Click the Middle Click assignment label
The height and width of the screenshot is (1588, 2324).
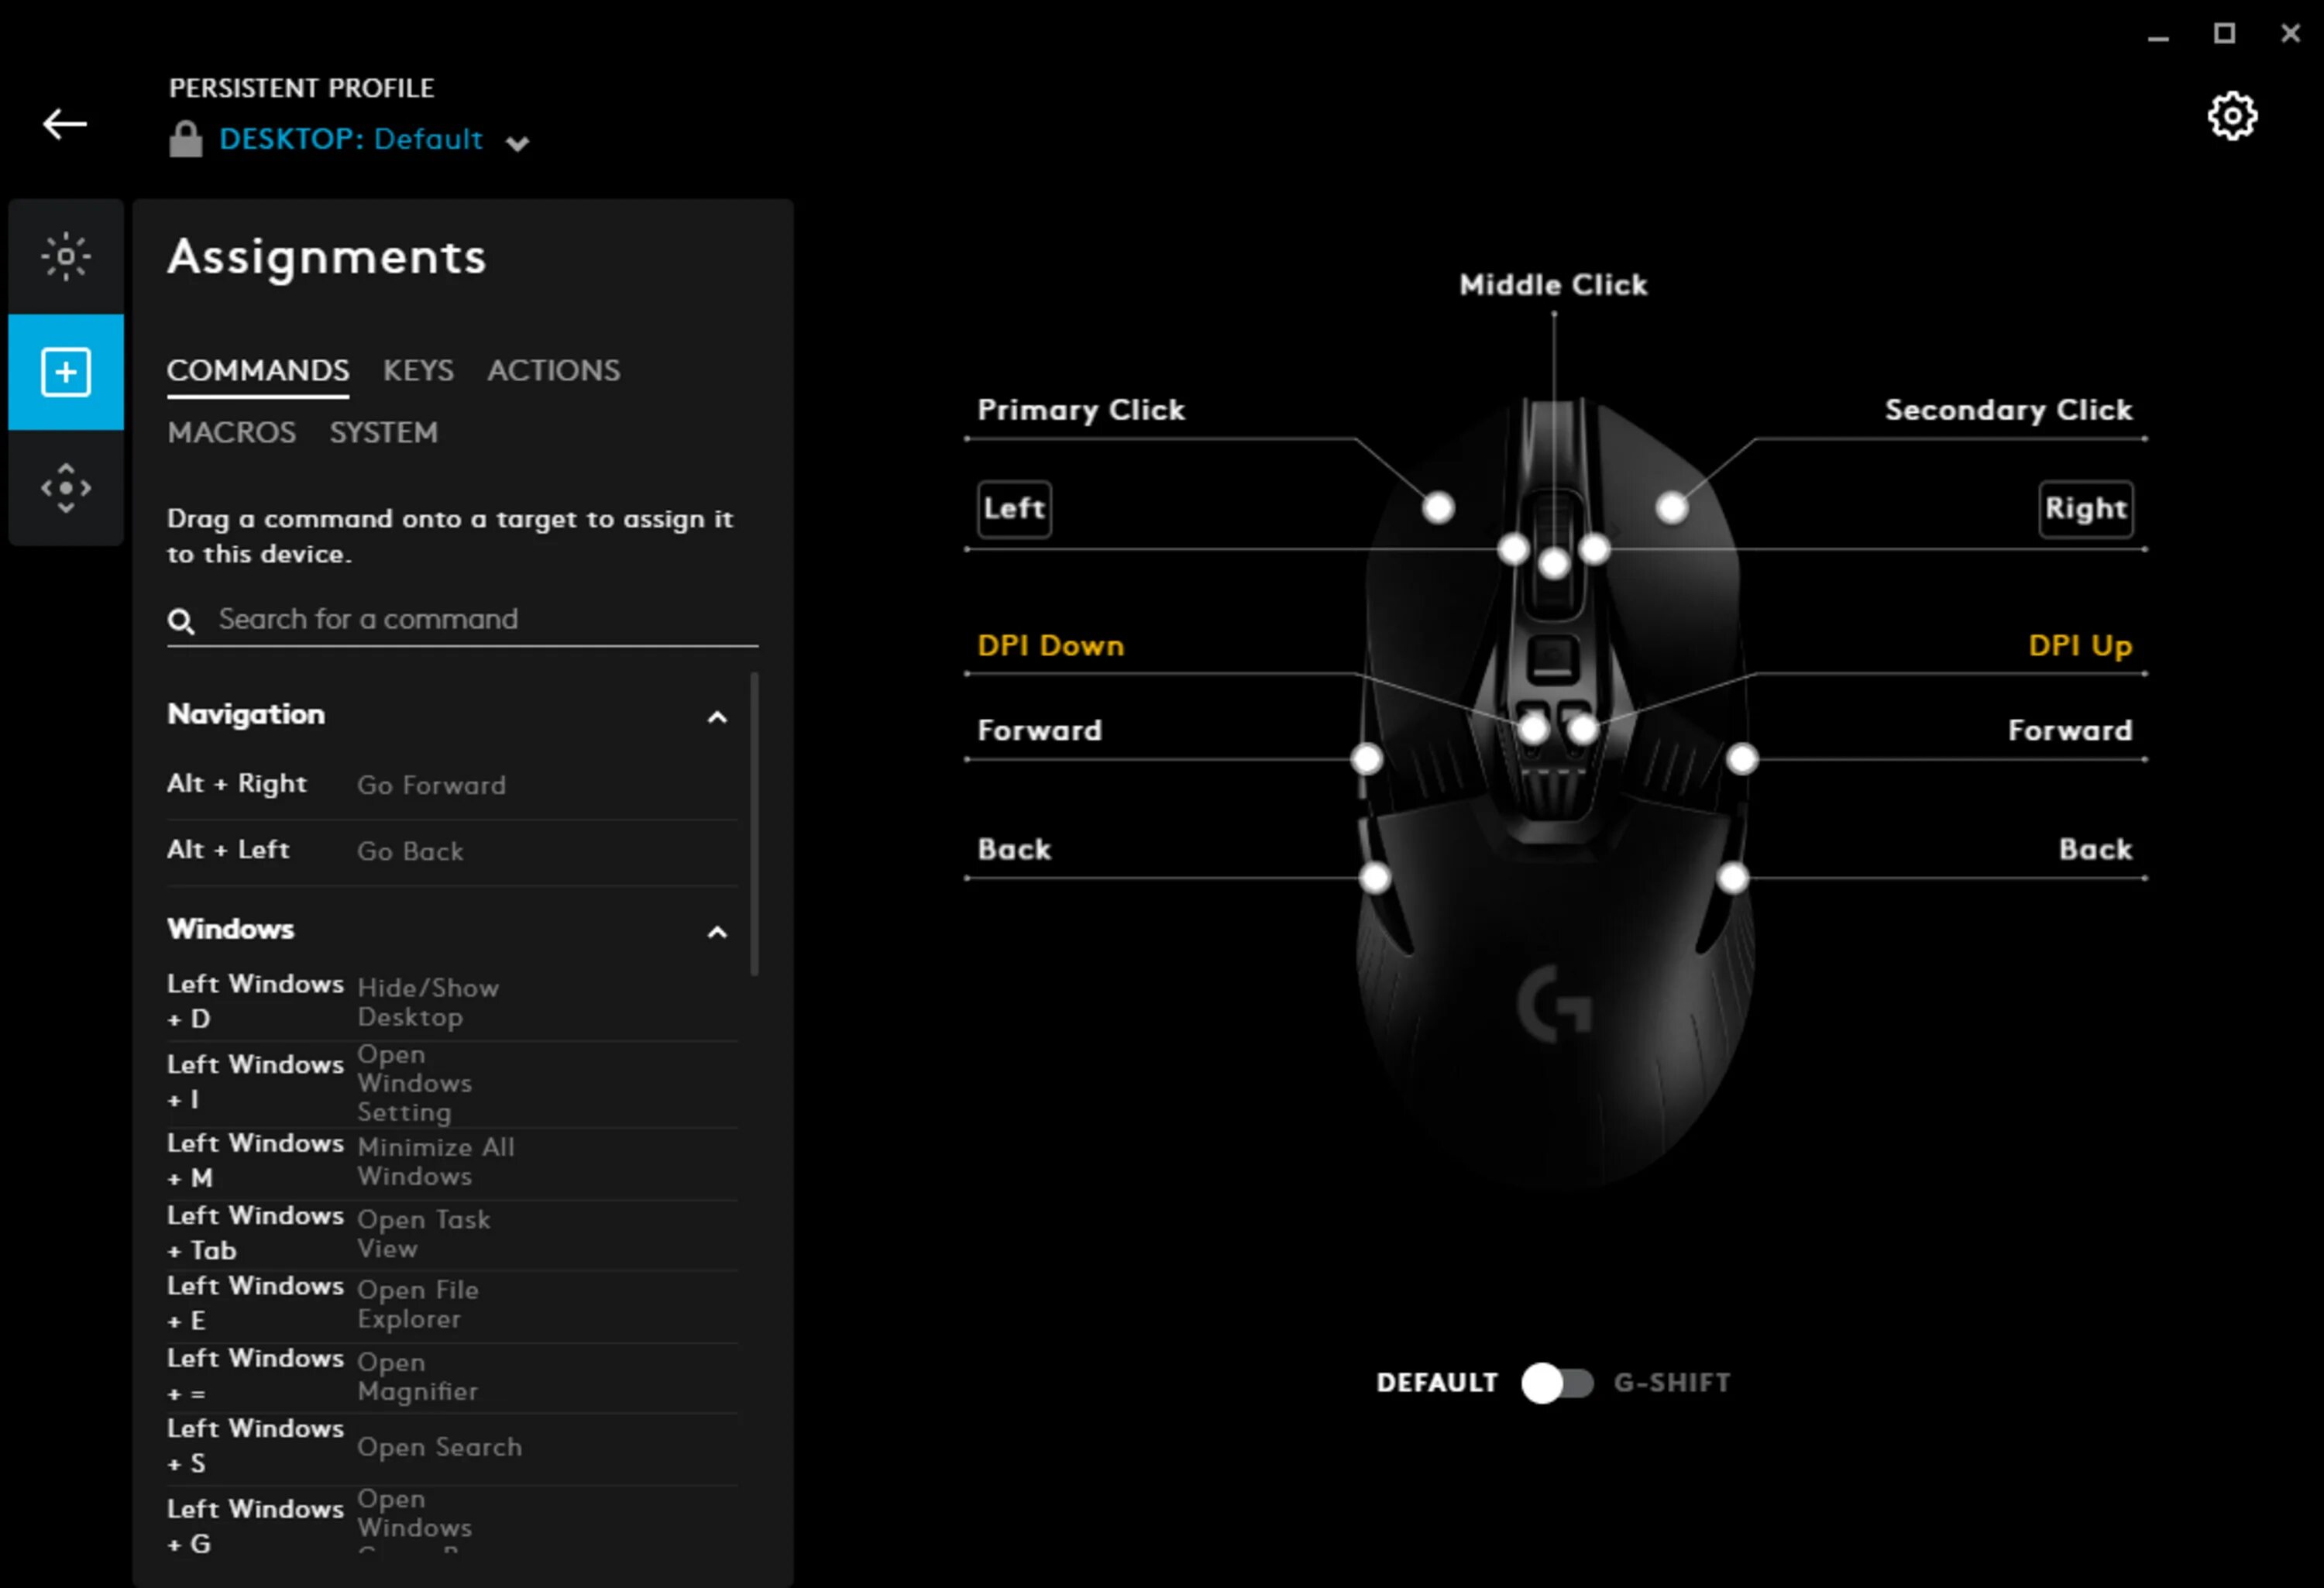1553,285
